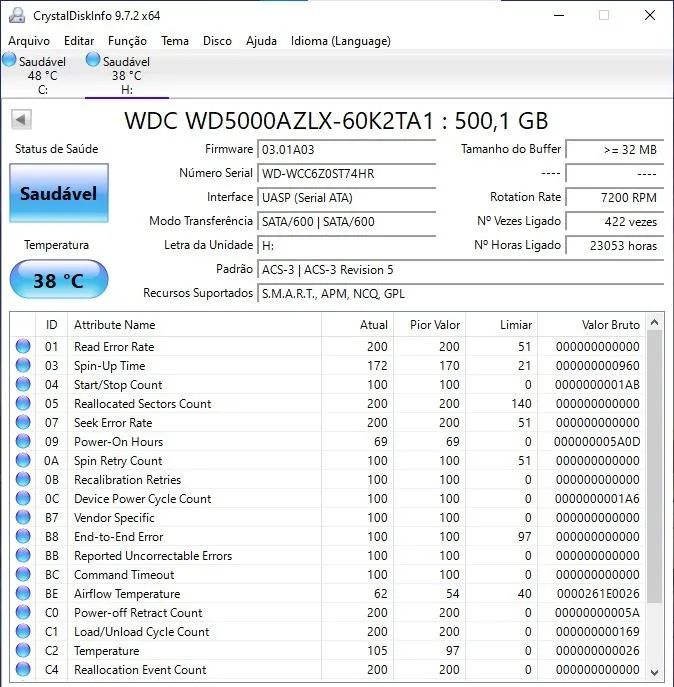Open the Idioma (Language) menu
Screen dimensions: 674x687
point(341,41)
